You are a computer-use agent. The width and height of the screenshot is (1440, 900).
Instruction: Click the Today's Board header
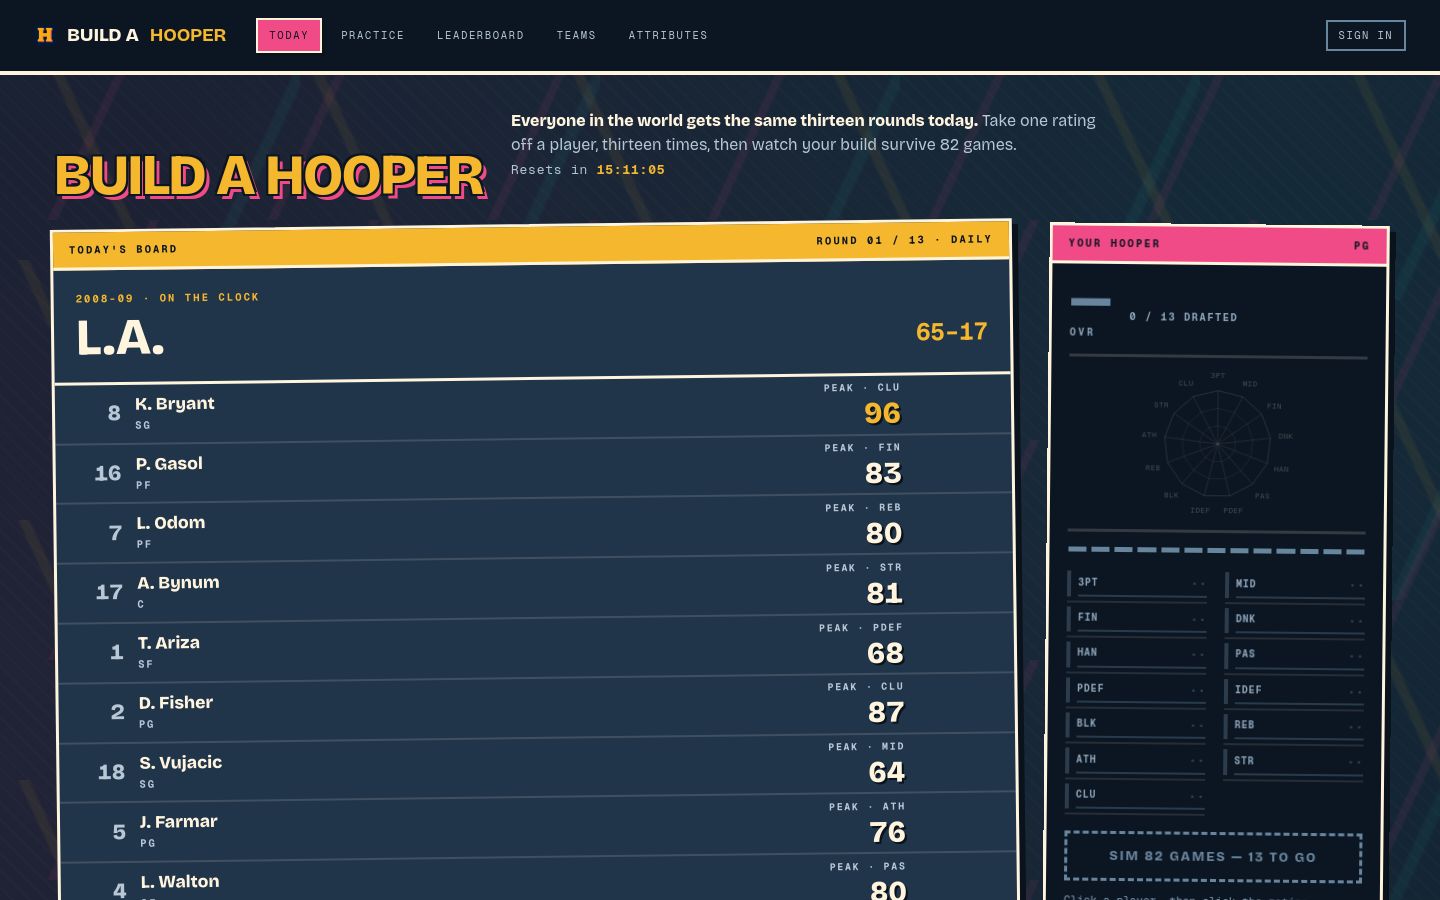[x=531, y=244]
